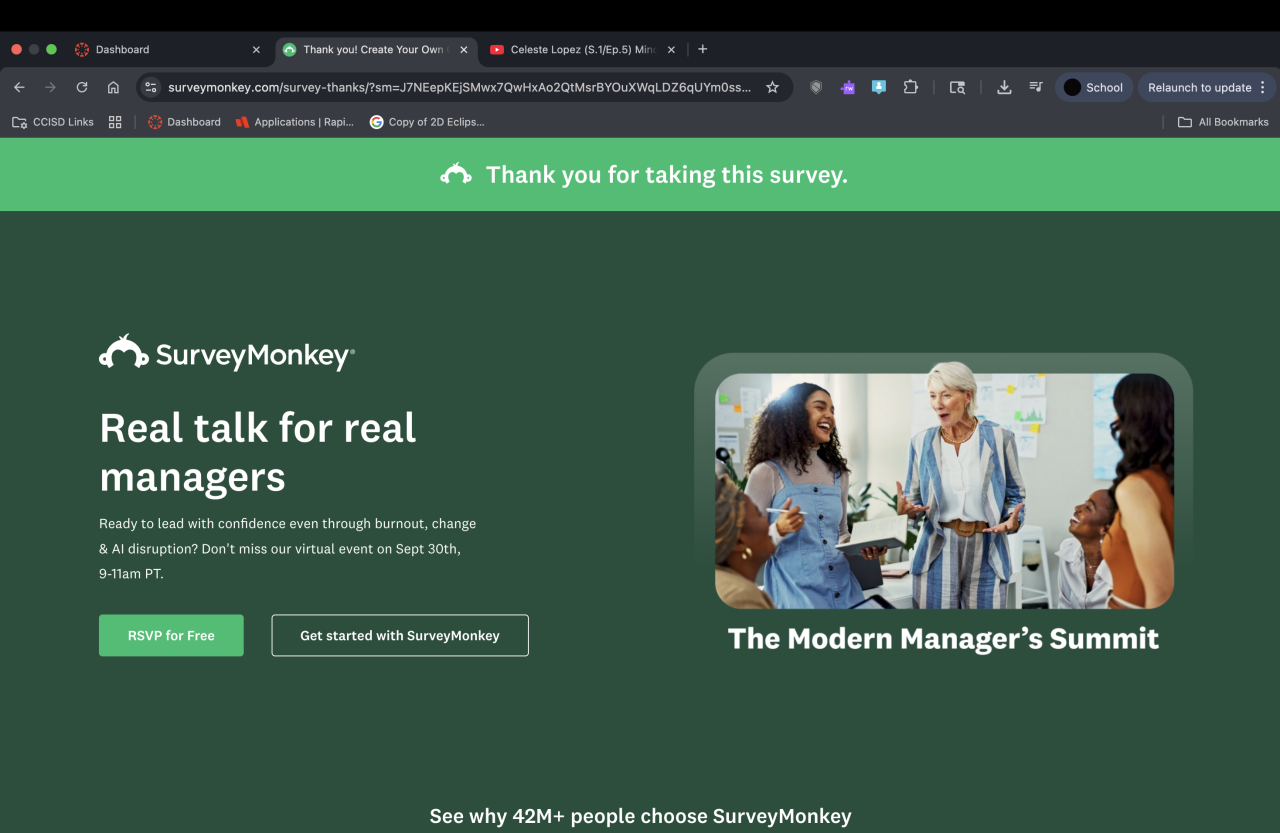Close the Celeste Lopez tab
The width and height of the screenshot is (1280, 833).
[671, 49]
